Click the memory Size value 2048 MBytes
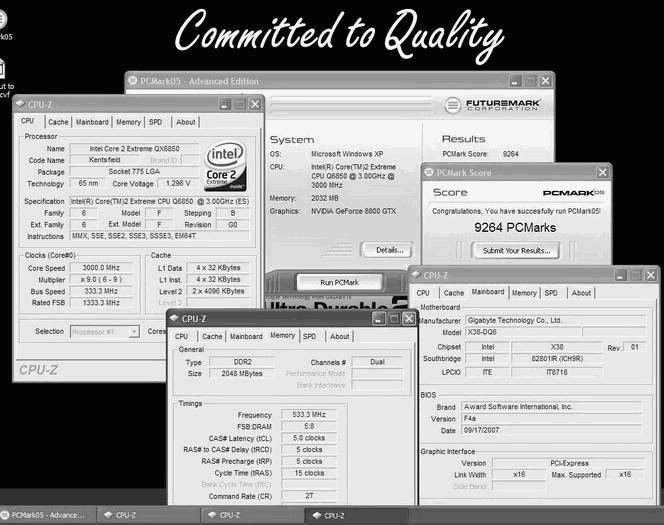Viewport: 664px width, 525px height. tap(242, 373)
